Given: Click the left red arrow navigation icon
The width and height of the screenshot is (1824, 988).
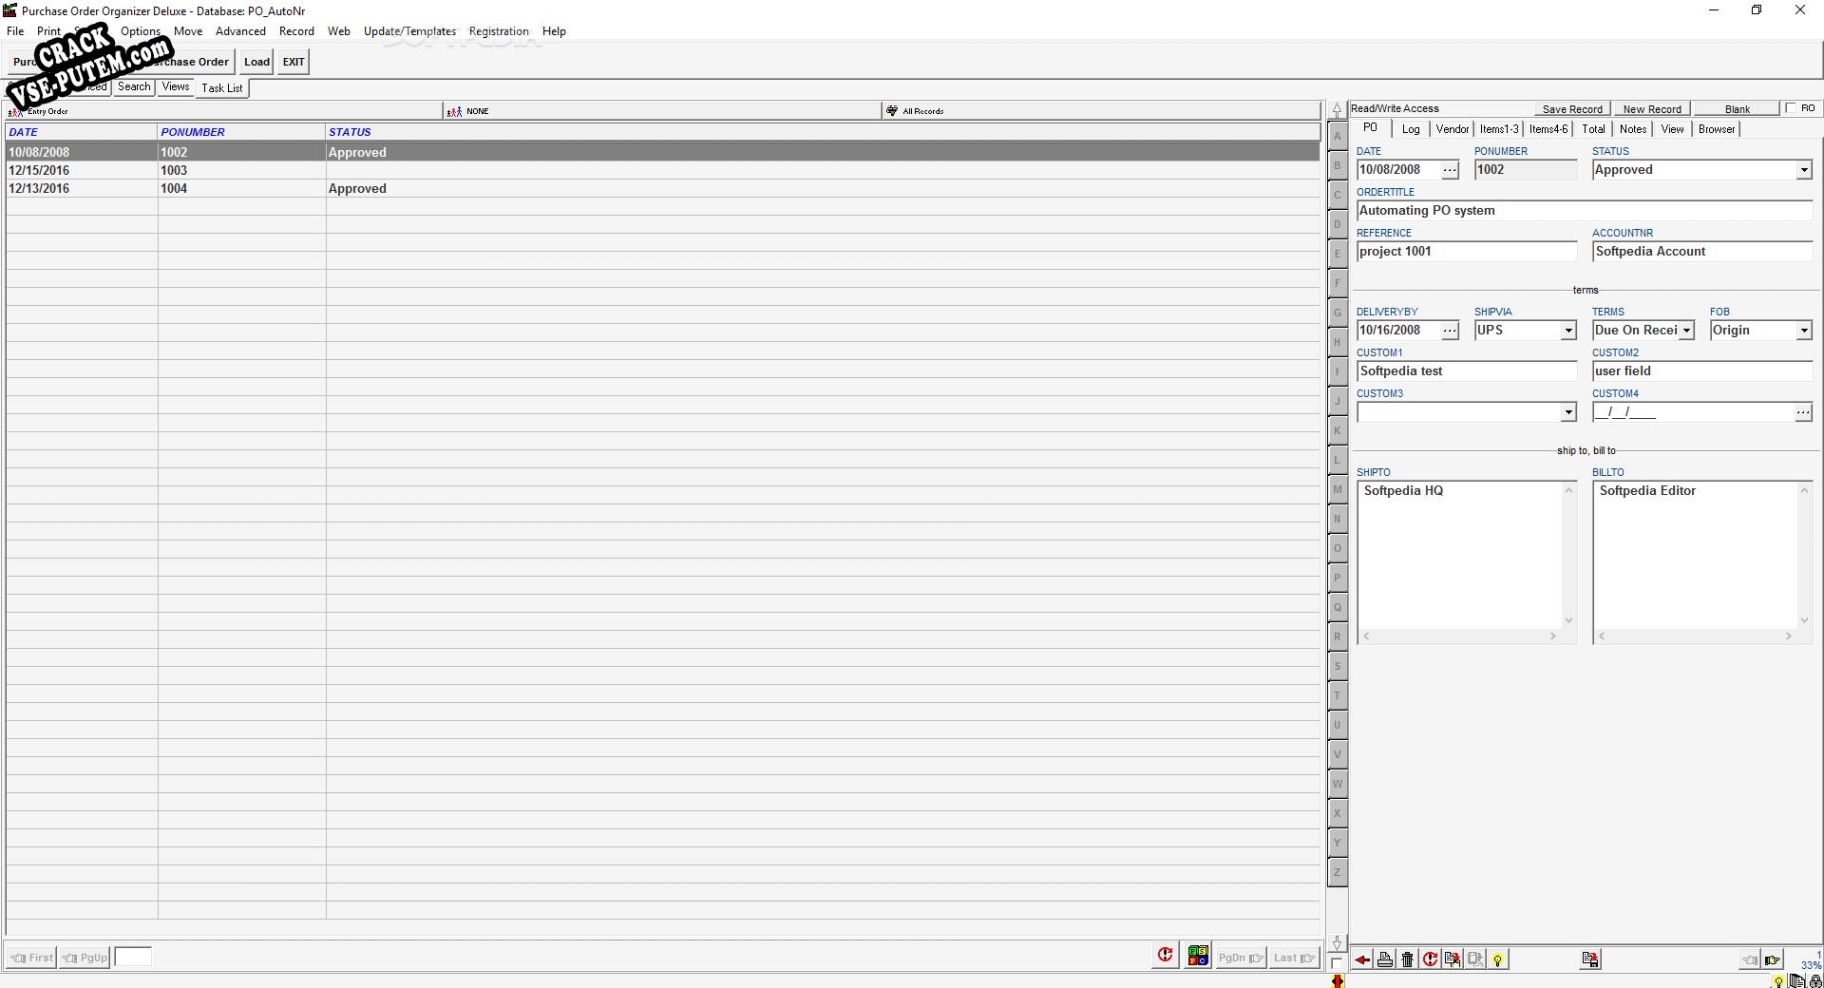Looking at the screenshot, I should [1362, 959].
